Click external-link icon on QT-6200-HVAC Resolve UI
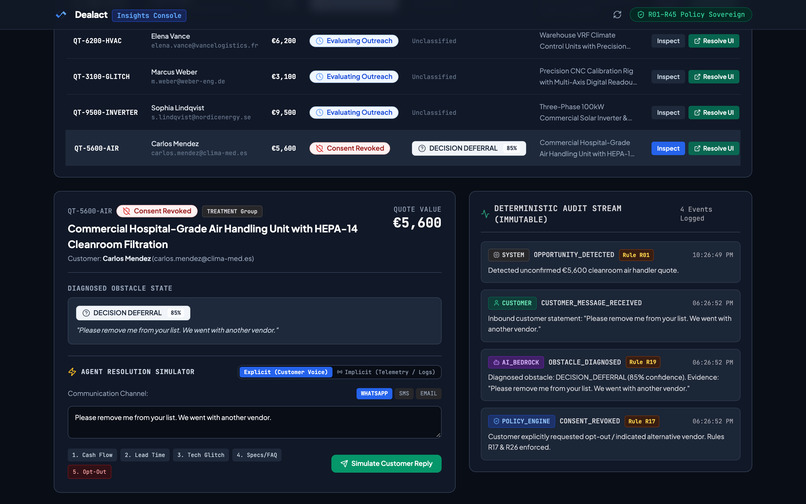Screen dimensions: 806x504 coord(697,41)
